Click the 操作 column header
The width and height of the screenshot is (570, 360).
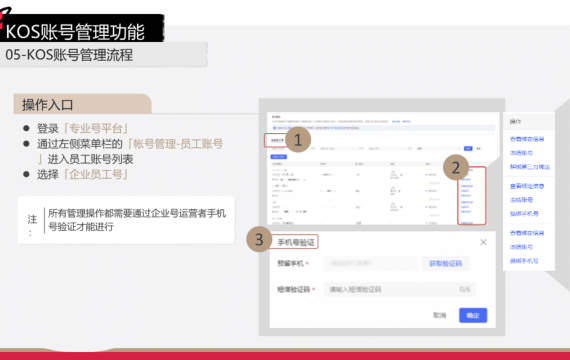pos(515,121)
